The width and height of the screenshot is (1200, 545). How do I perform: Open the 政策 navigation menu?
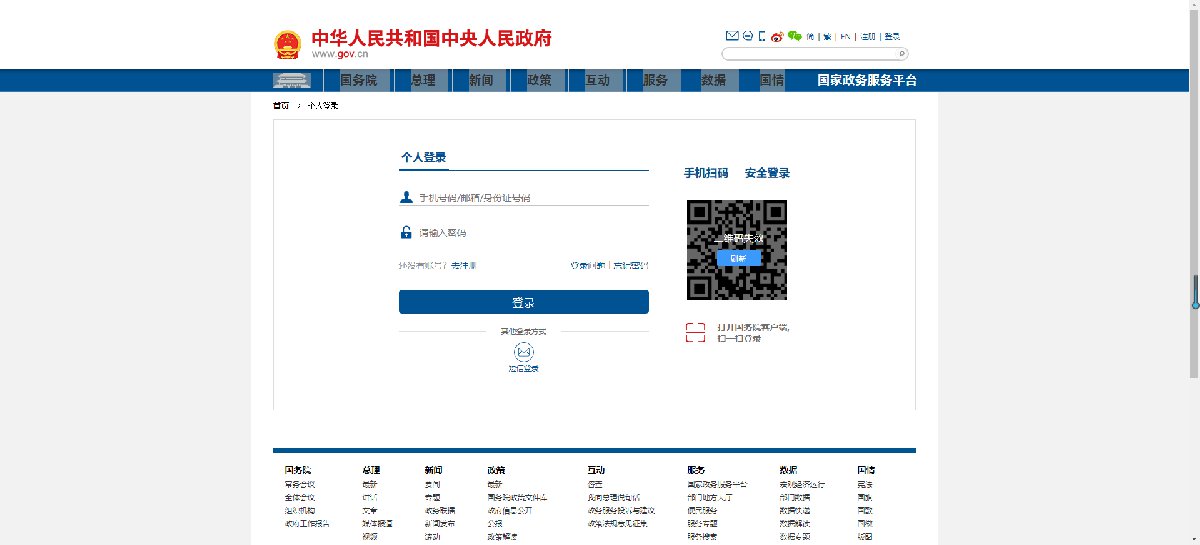(x=539, y=80)
